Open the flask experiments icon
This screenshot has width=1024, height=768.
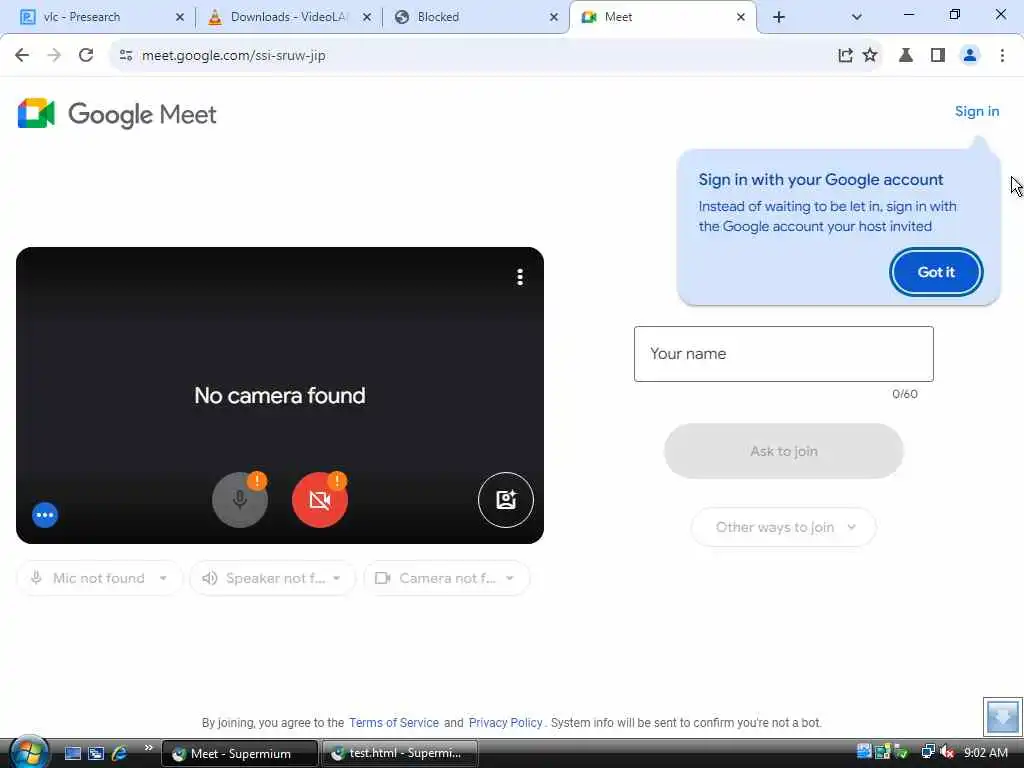(x=906, y=56)
